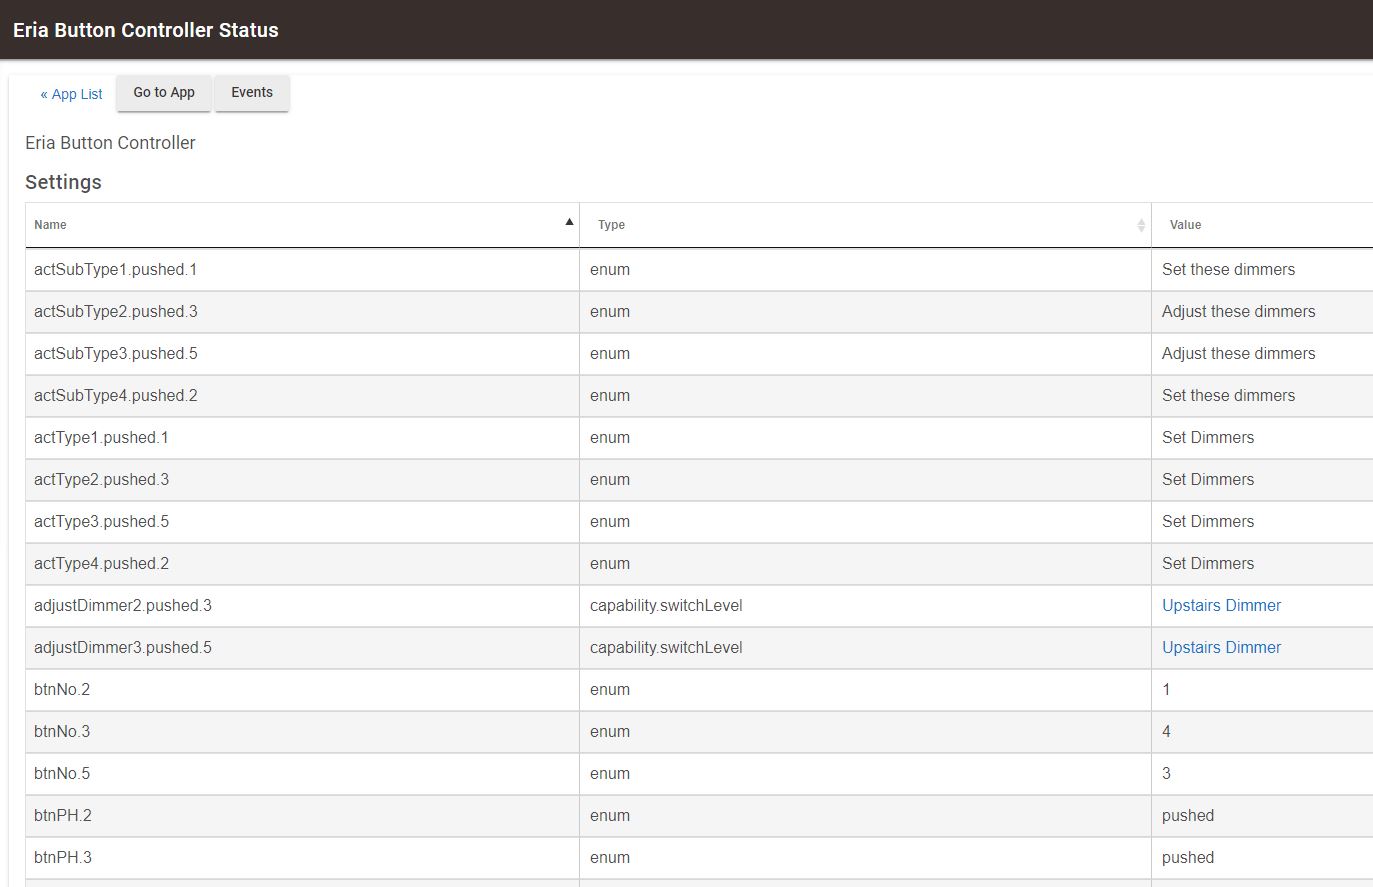Click value 3 in btnNo.5 row

(x=1166, y=773)
